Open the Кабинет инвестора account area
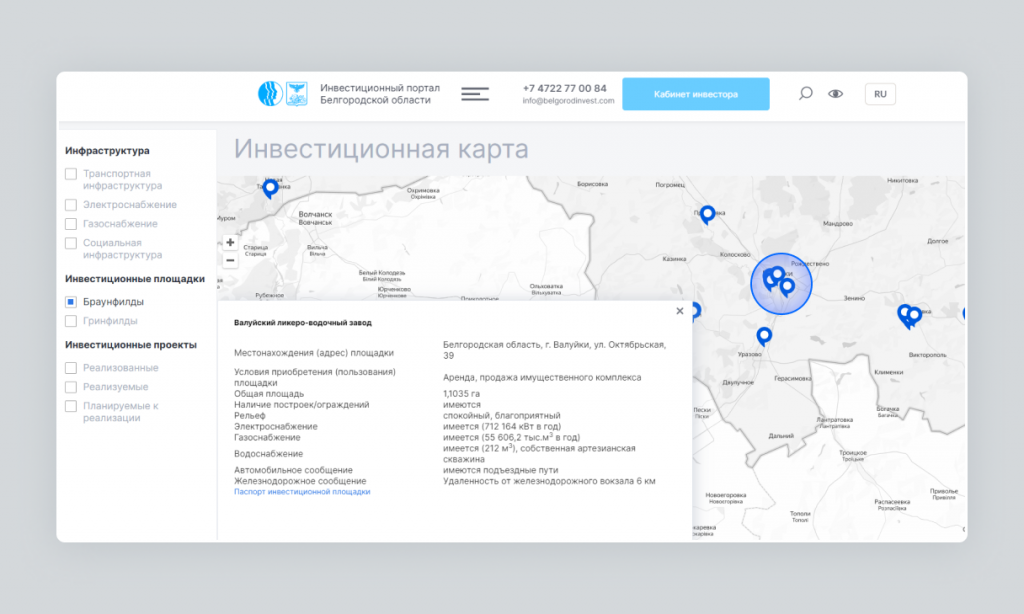The width and height of the screenshot is (1024, 614). pyautogui.click(x=696, y=94)
